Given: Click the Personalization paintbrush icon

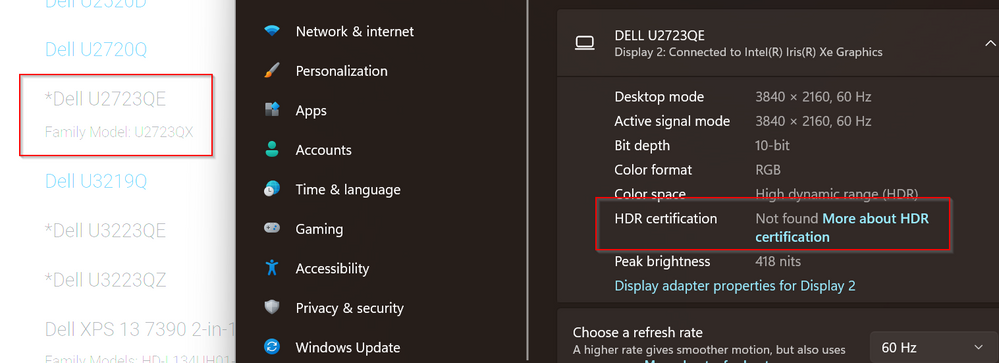Looking at the screenshot, I should (272, 71).
